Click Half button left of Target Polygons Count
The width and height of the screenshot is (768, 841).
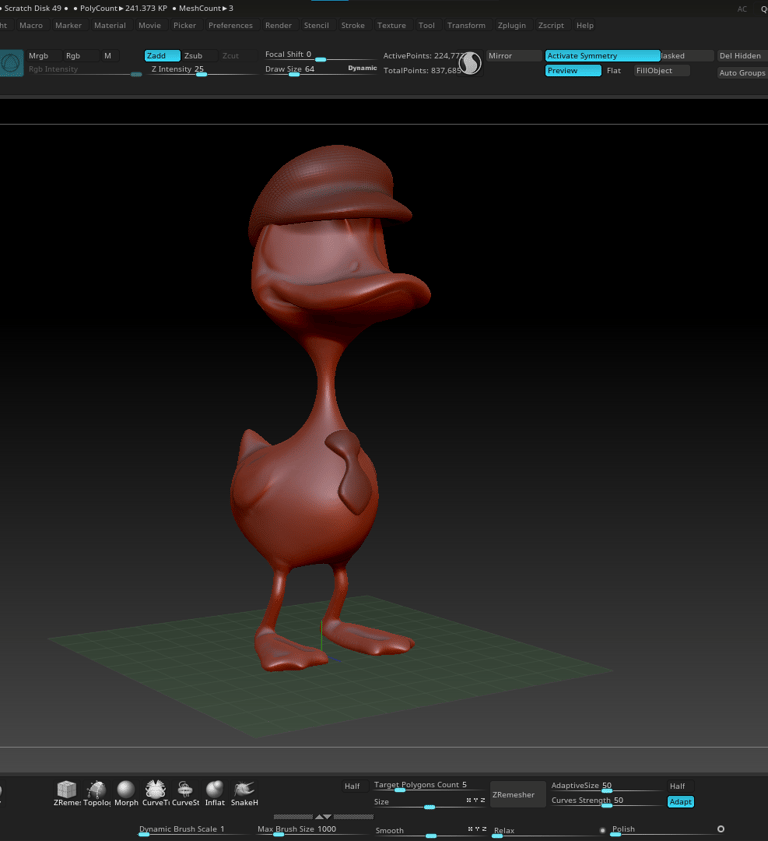(x=352, y=786)
